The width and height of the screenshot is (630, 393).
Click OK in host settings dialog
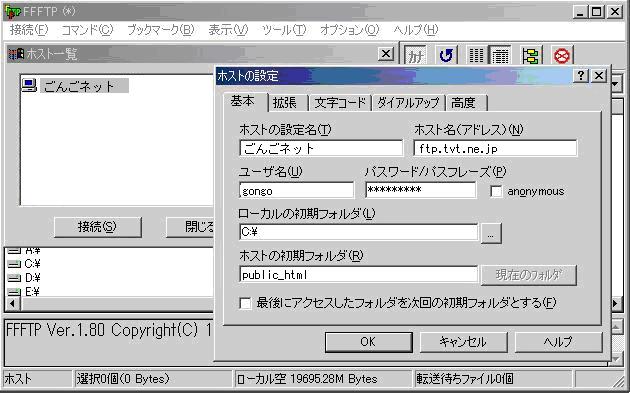pyautogui.click(x=368, y=342)
